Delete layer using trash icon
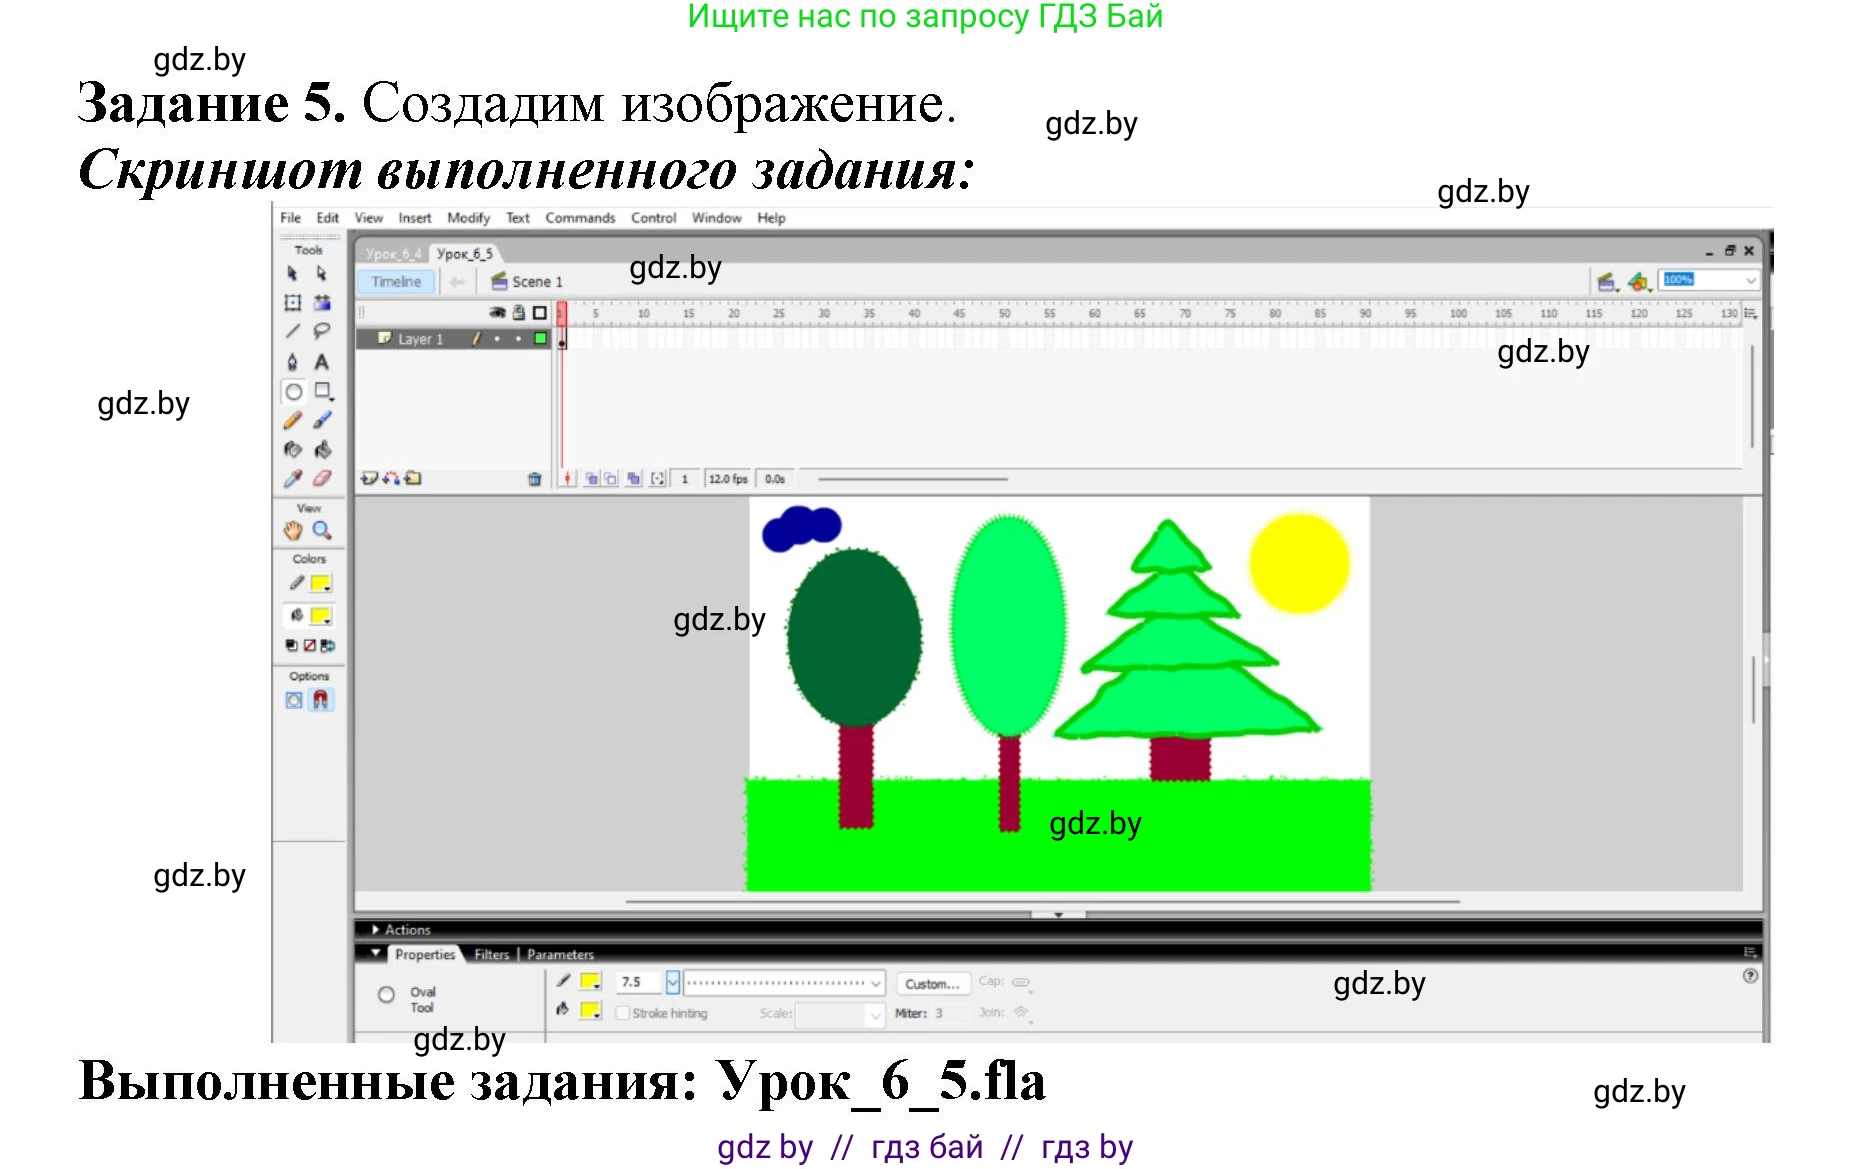The height and width of the screenshot is (1169, 1853). click(534, 479)
